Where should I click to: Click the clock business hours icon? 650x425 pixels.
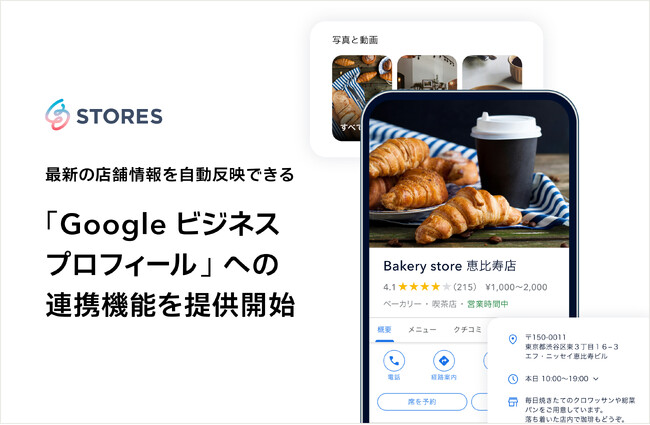[513, 379]
